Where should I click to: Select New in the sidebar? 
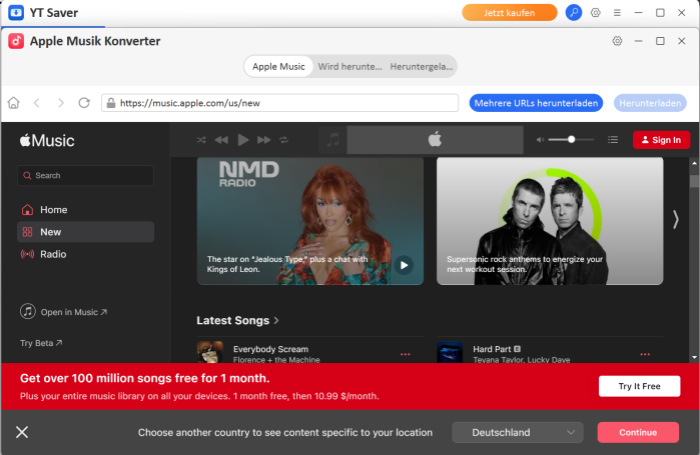point(85,232)
